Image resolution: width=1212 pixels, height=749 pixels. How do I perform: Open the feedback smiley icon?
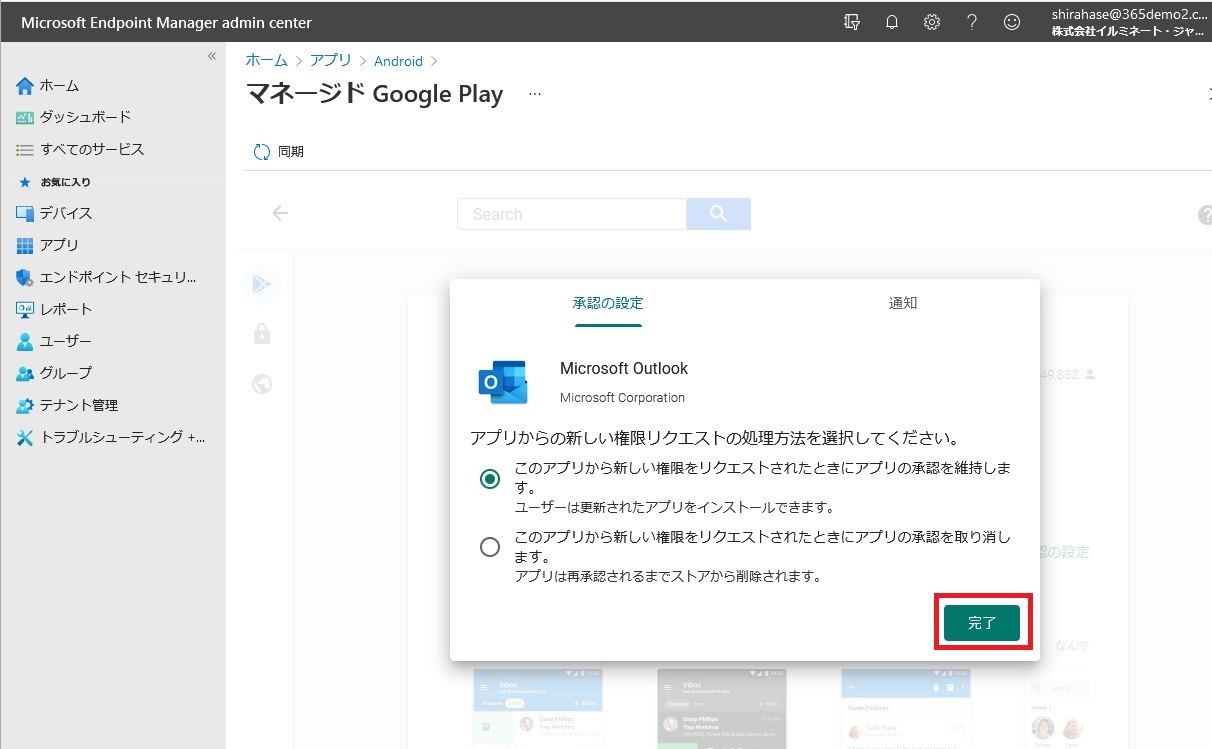pyautogui.click(x=1012, y=22)
